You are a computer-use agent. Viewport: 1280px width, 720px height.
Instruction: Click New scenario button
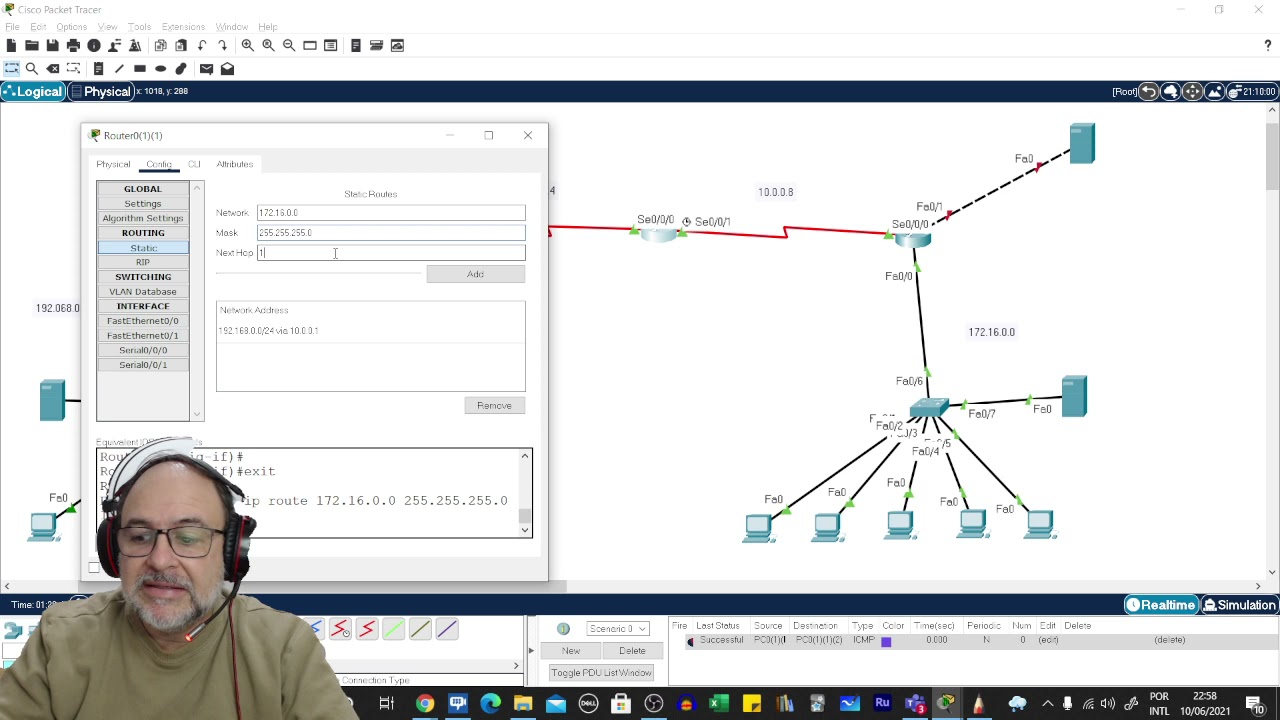[x=571, y=651]
